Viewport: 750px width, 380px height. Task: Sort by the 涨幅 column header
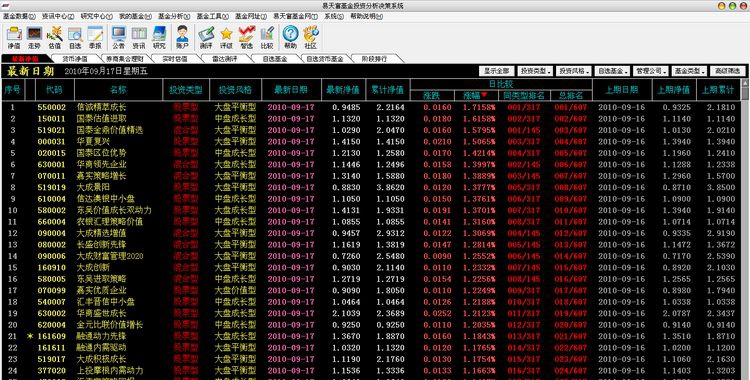point(475,95)
